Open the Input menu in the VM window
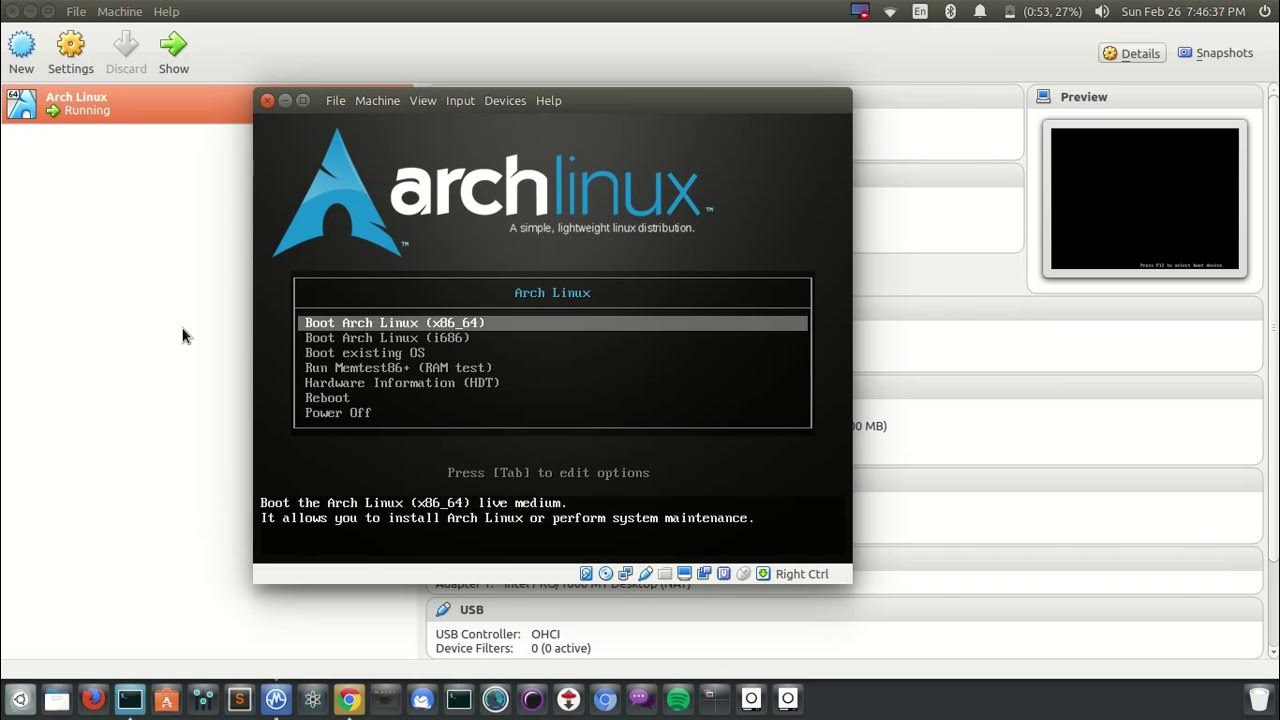This screenshot has height=720, width=1280. [460, 100]
